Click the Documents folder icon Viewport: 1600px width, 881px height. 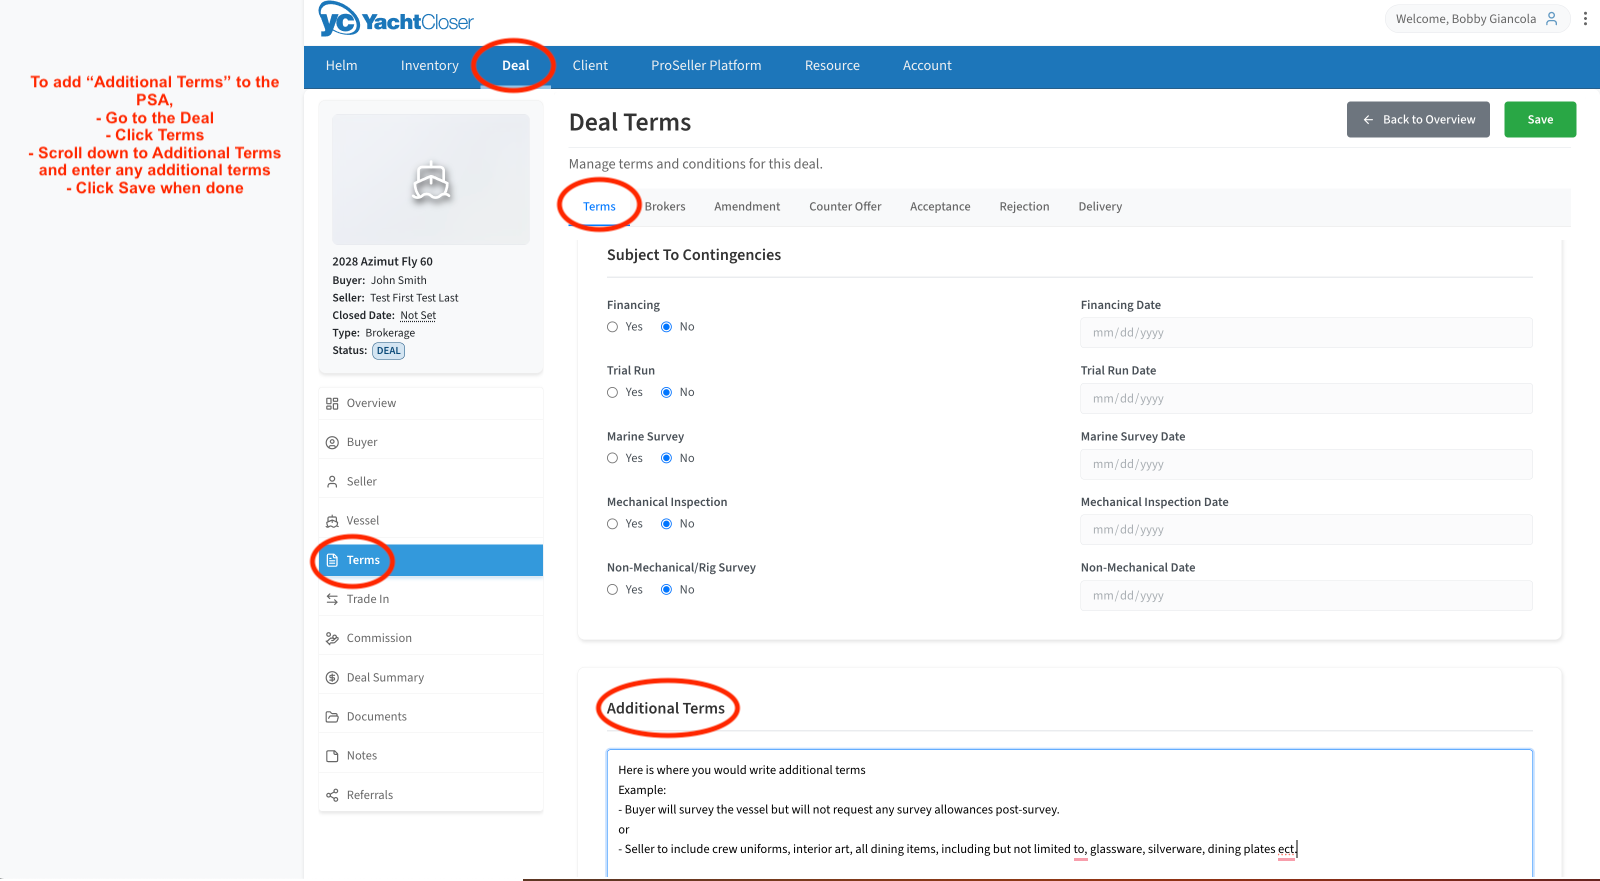tap(332, 717)
